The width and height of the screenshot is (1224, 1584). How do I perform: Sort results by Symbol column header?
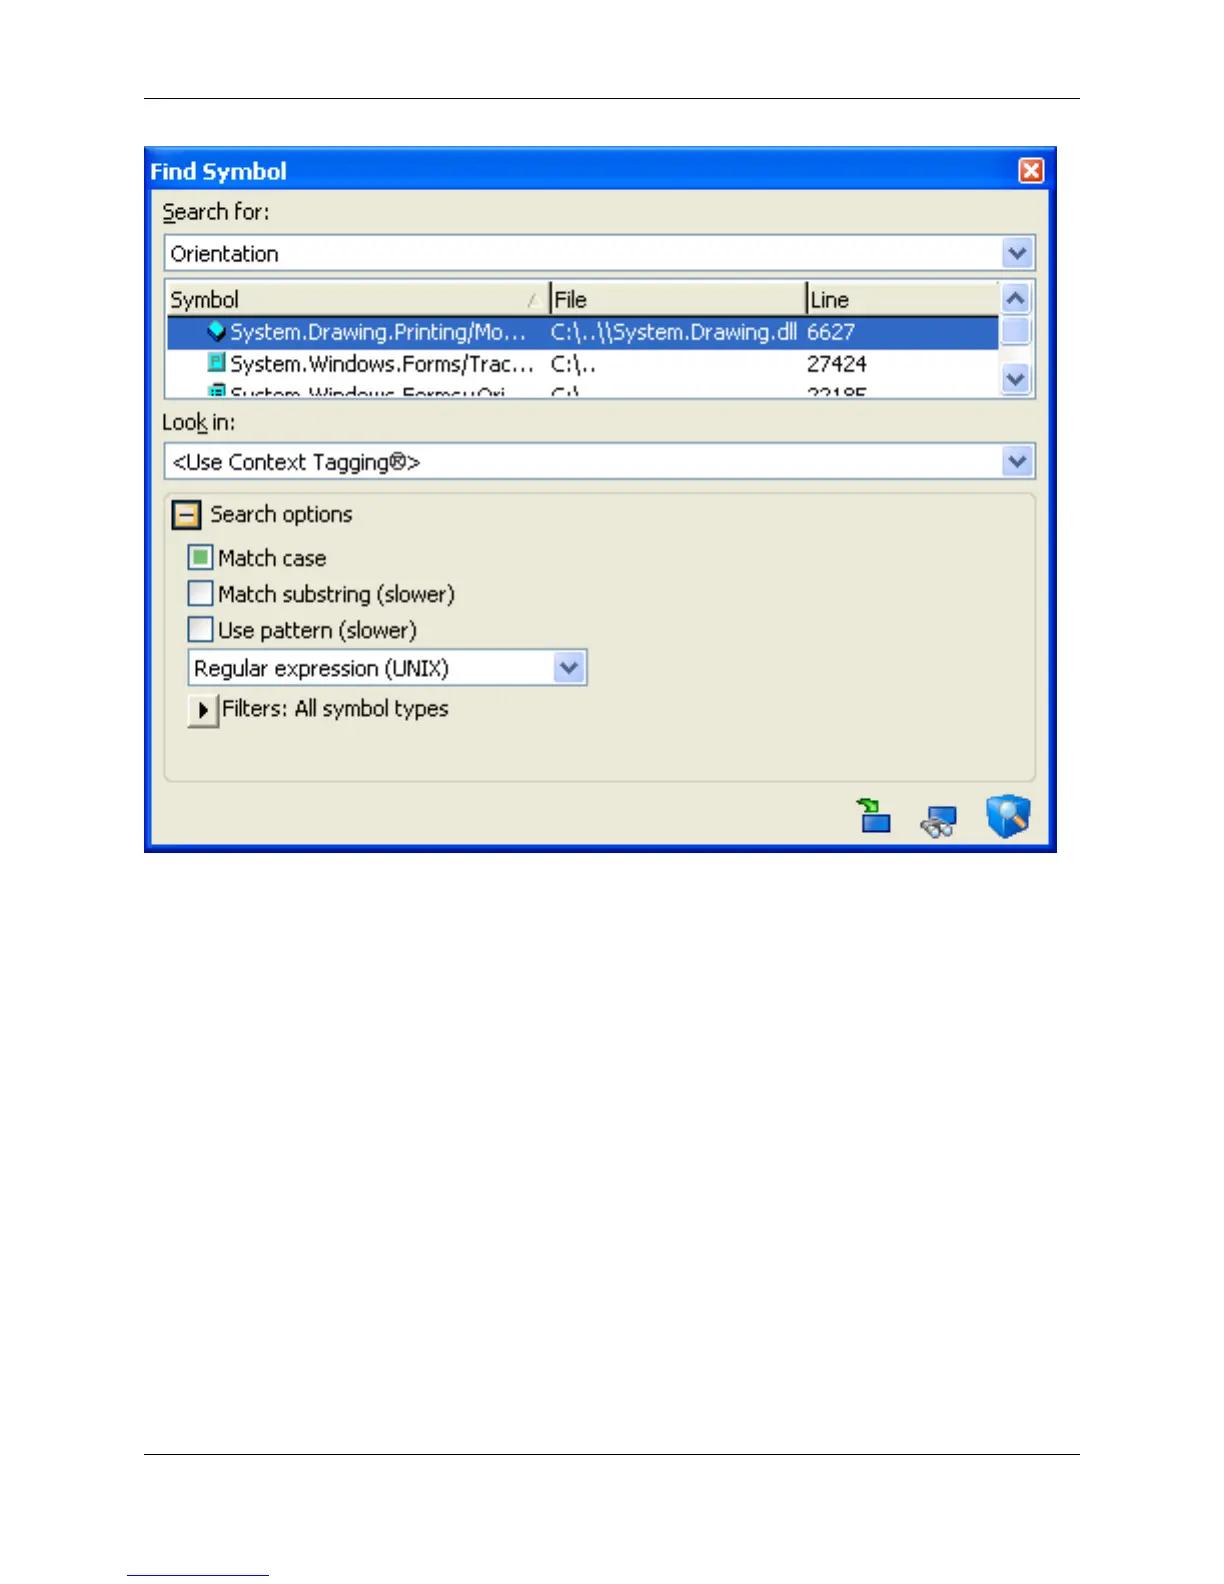358,299
